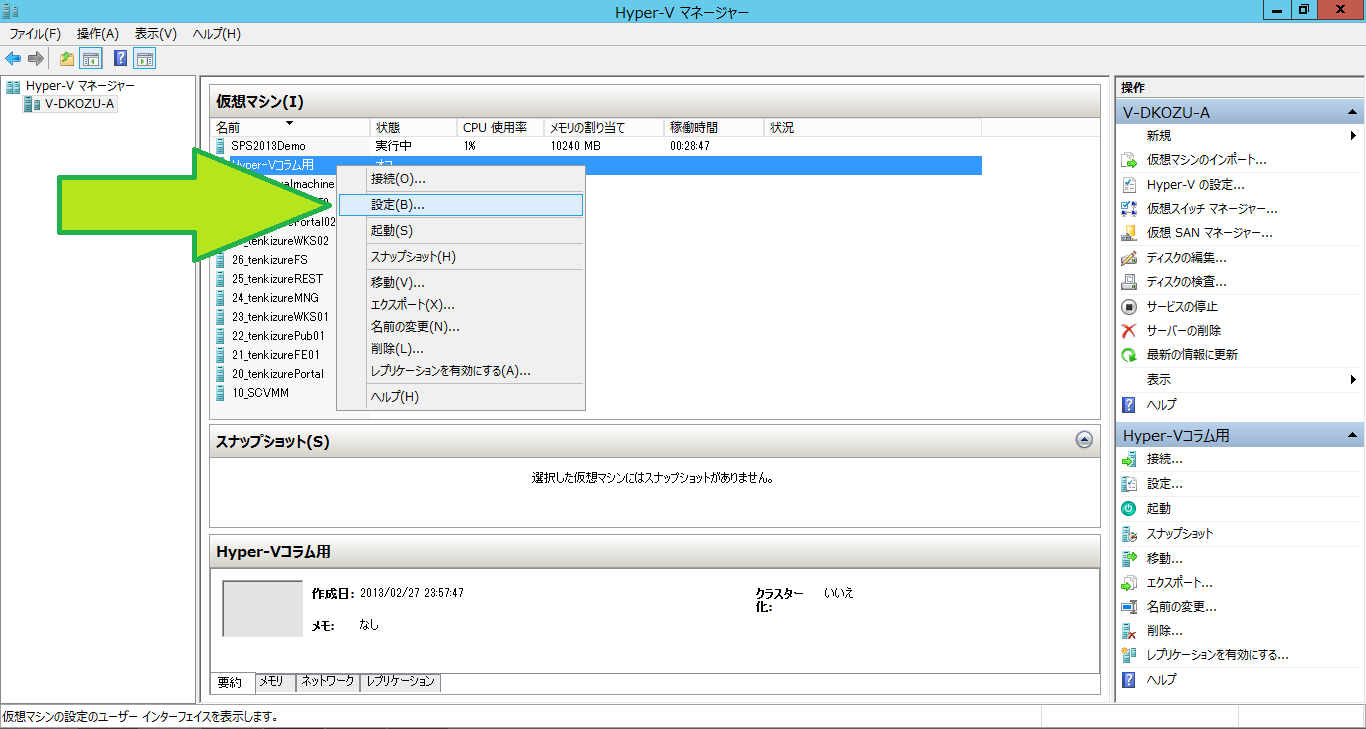Select the 24_tenkizureMNG virtual machine
The width and height of the screenshot is (1366, 729).
[x=275, y=298]
